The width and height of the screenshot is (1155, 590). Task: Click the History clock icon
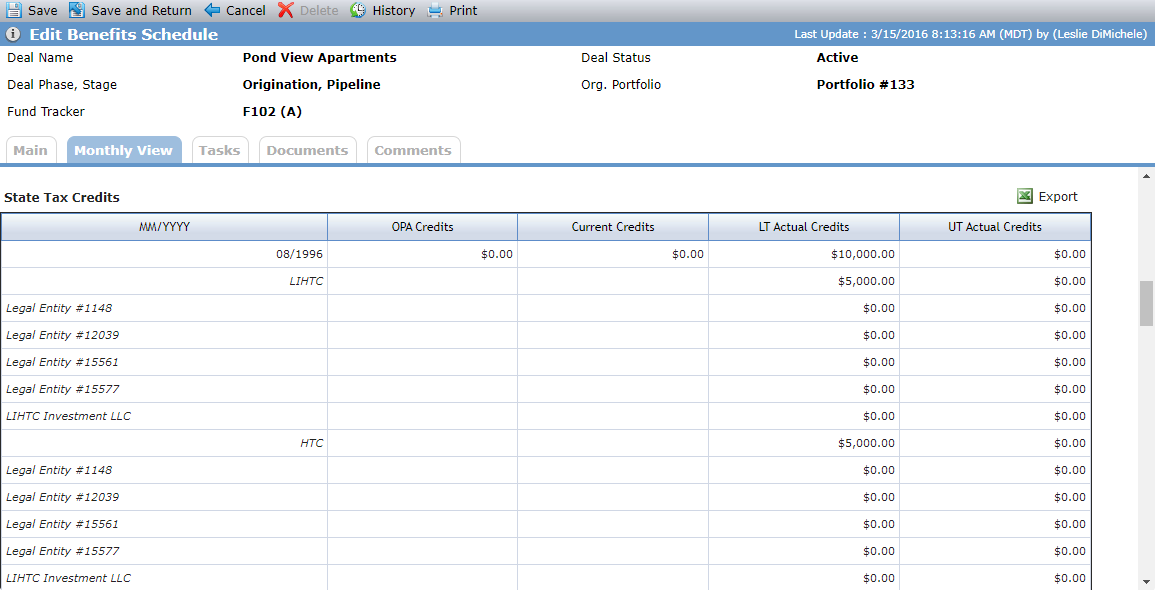point(358,10)
